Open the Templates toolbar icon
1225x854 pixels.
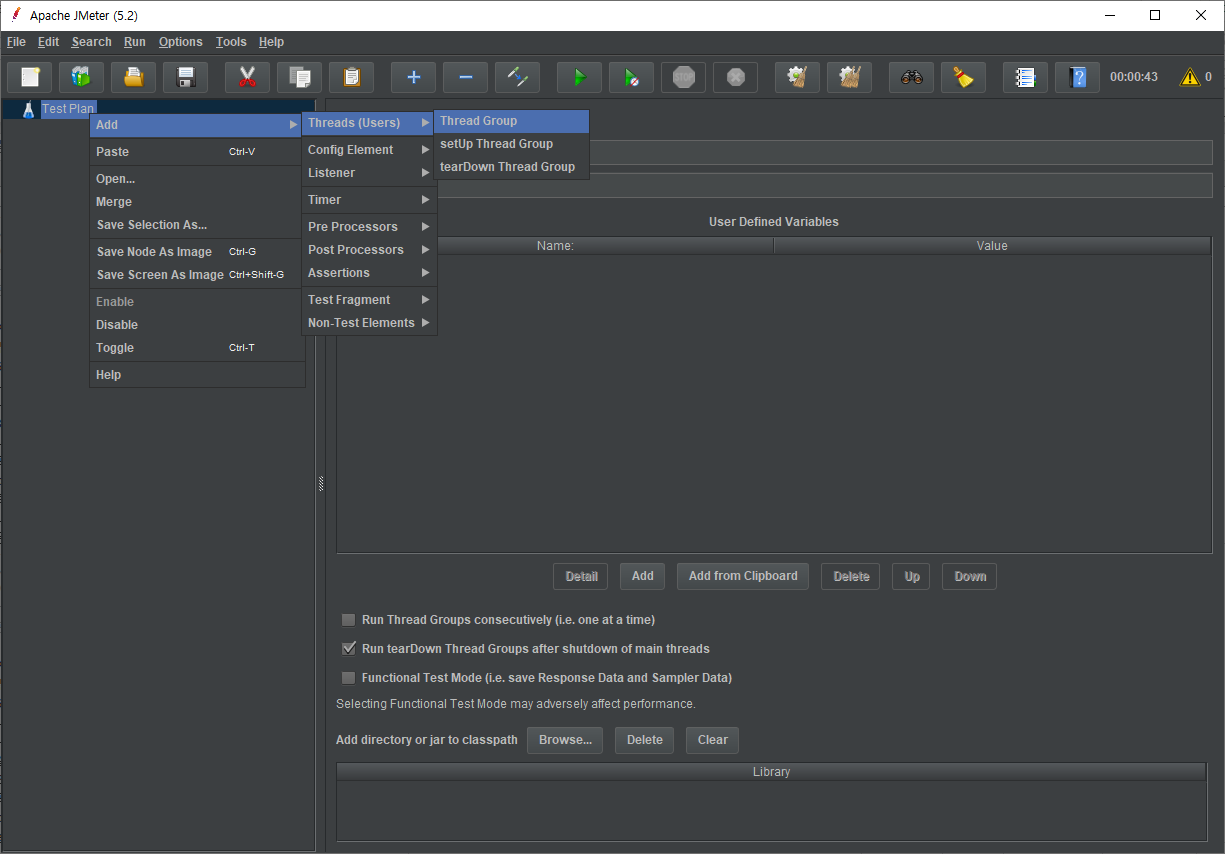[82, 77]
